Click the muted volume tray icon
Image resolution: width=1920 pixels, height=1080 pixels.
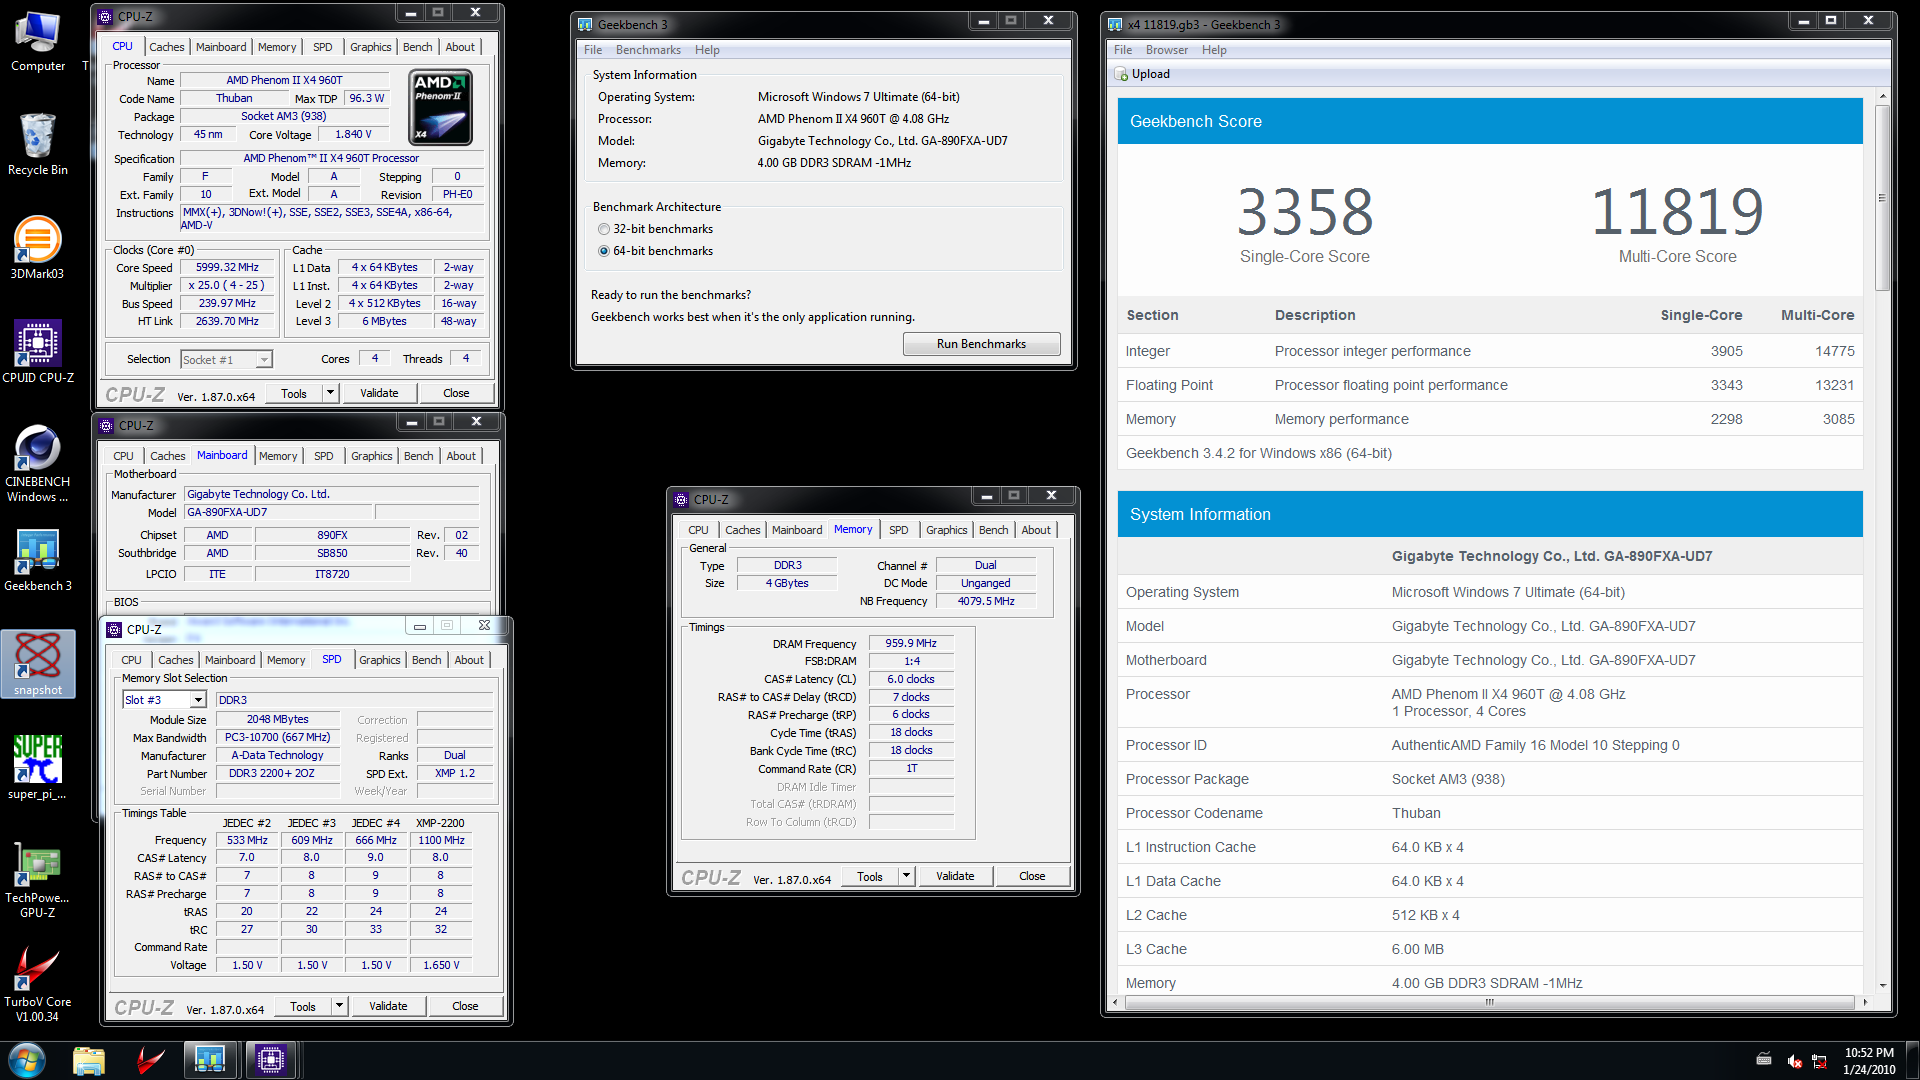point(1794,1061)
